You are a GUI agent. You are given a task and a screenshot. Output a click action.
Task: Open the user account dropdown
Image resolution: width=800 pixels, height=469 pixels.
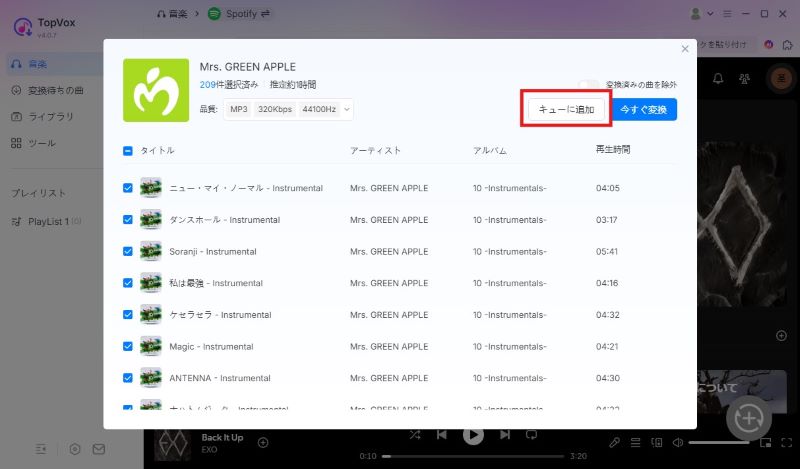[x=701, y=14]
